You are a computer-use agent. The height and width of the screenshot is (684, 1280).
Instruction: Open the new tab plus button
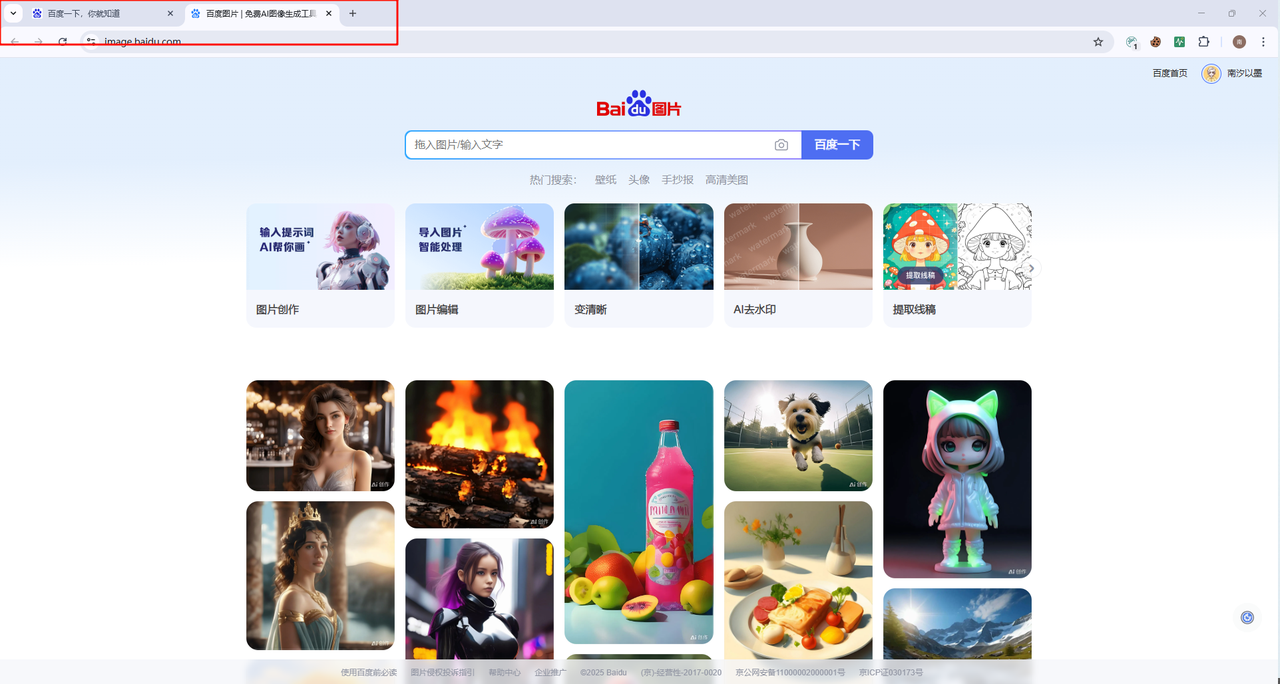pos(352,14)
